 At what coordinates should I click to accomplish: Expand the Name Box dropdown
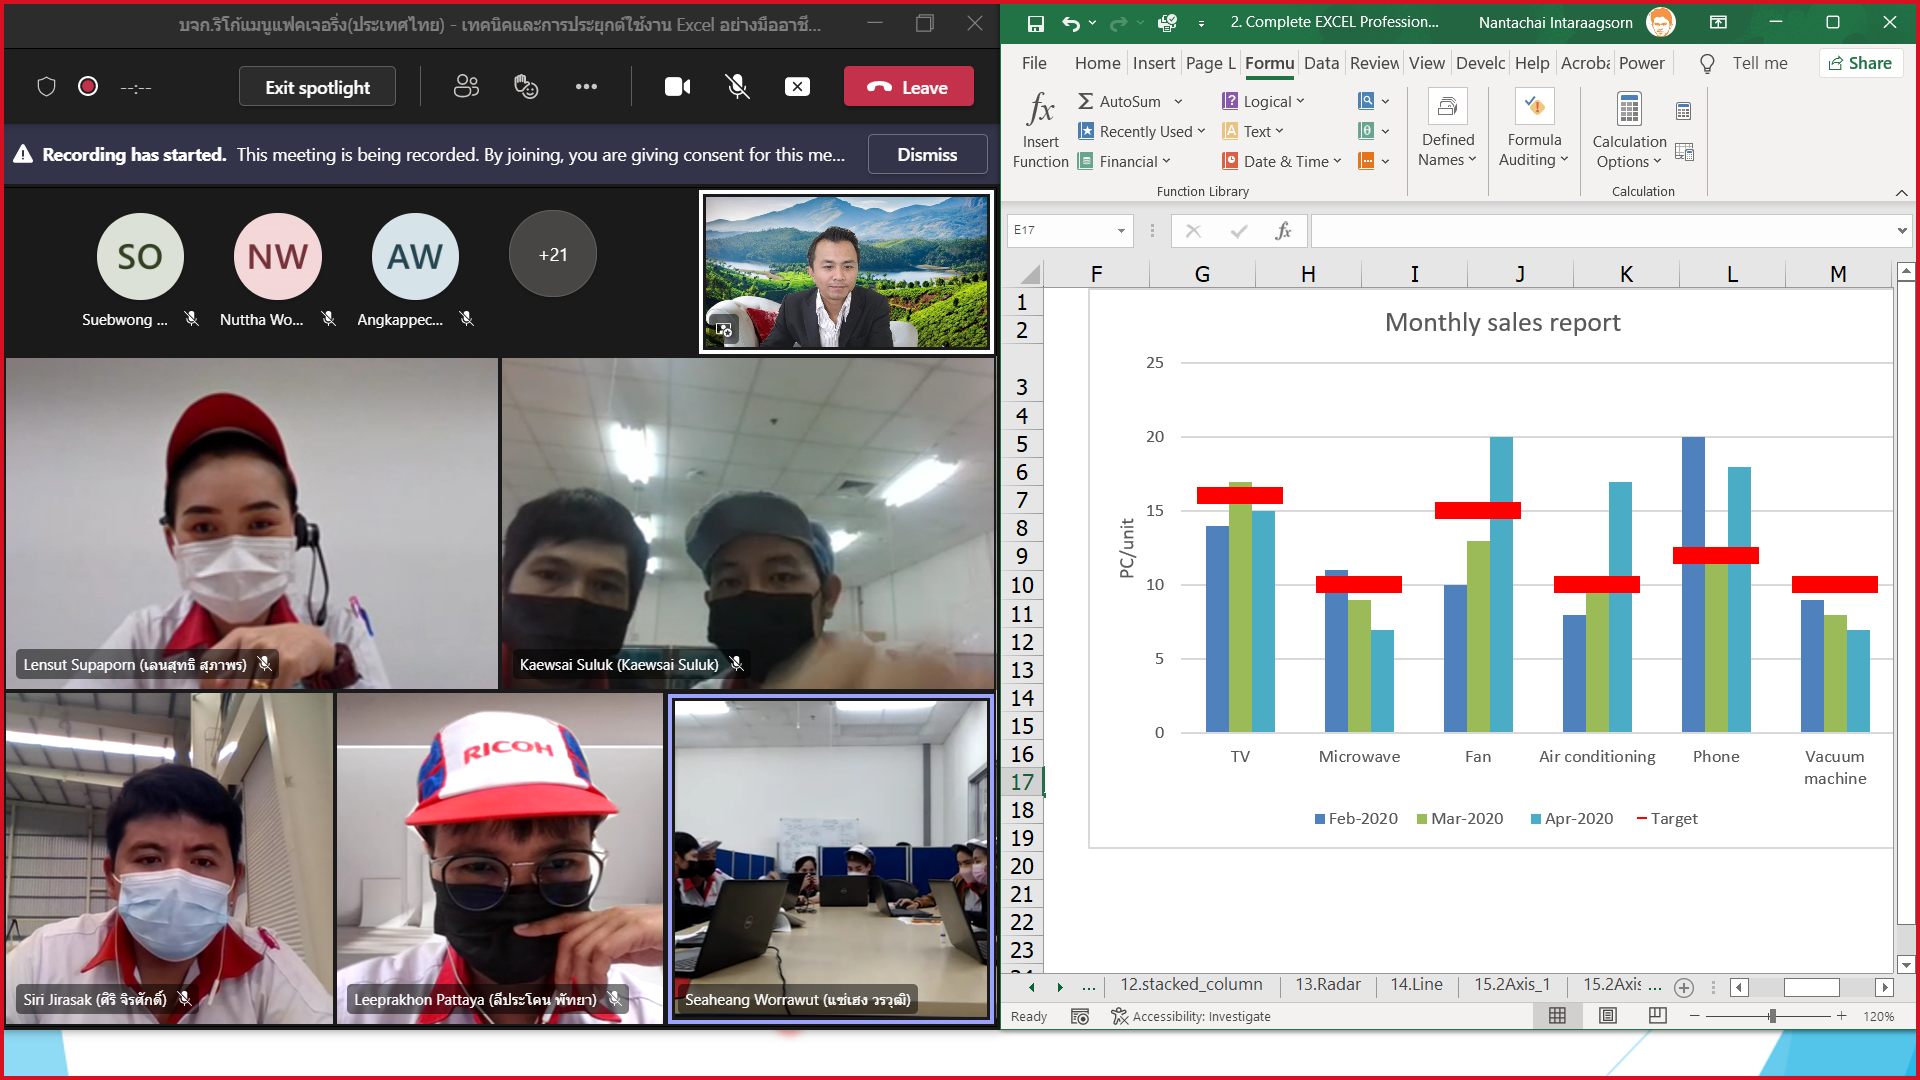pos(1121,231)
